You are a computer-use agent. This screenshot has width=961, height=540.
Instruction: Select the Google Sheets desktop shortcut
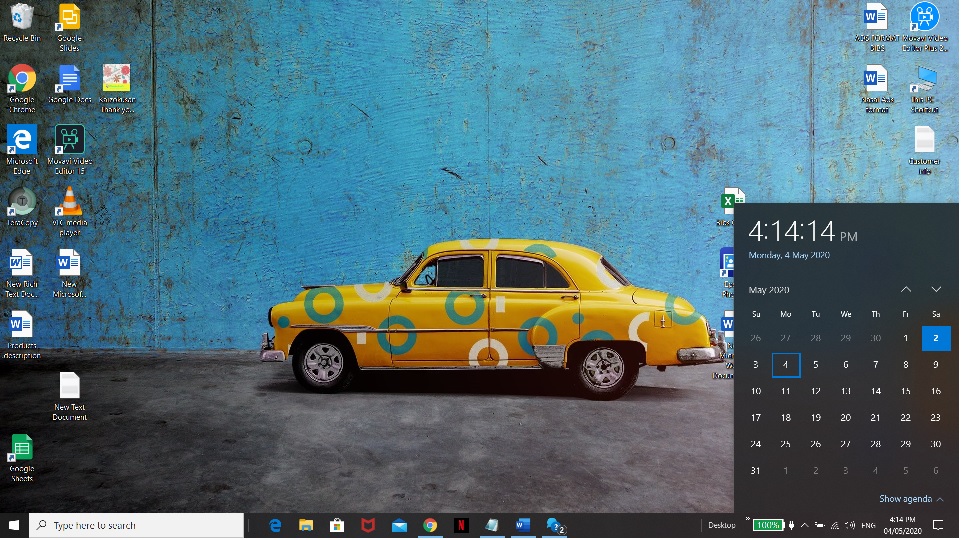pos(21,458)
